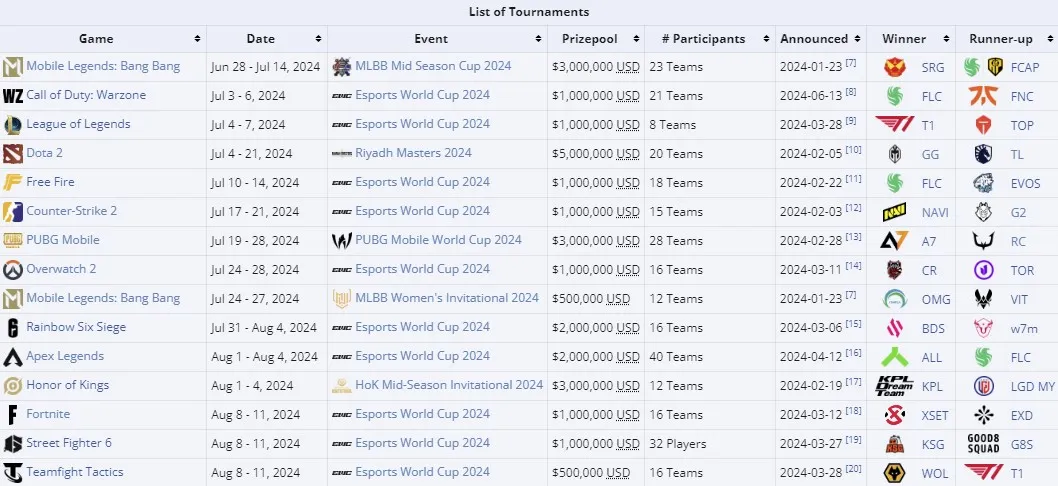Screen dimensions: 1058x486
Task: Click the Teamfight Tactics game icon
Action: click(13, 472)
